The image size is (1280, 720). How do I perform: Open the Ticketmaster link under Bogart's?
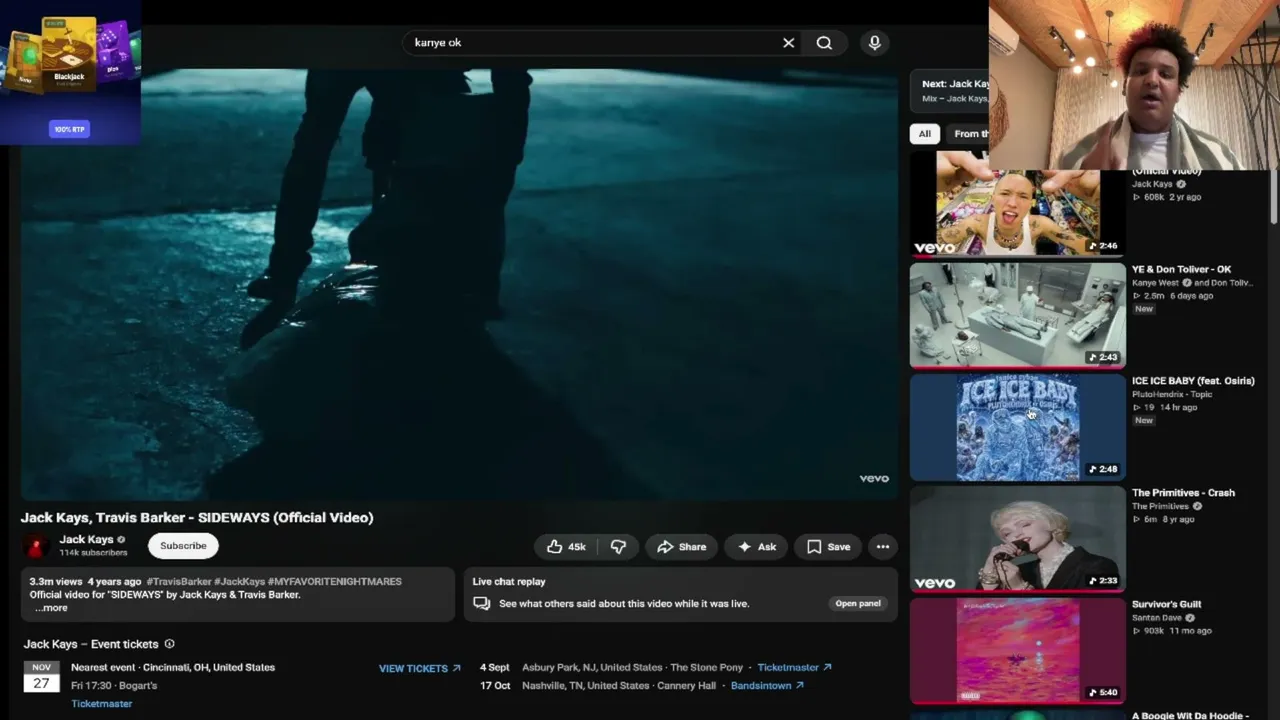[101, 704]
